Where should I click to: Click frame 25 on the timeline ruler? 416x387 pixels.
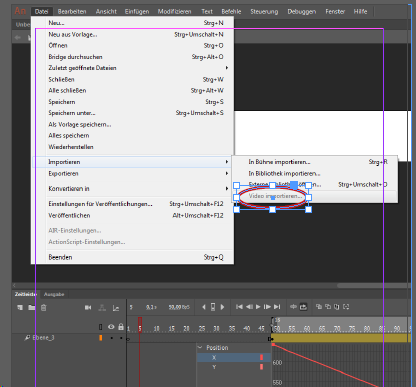[202, 329]
